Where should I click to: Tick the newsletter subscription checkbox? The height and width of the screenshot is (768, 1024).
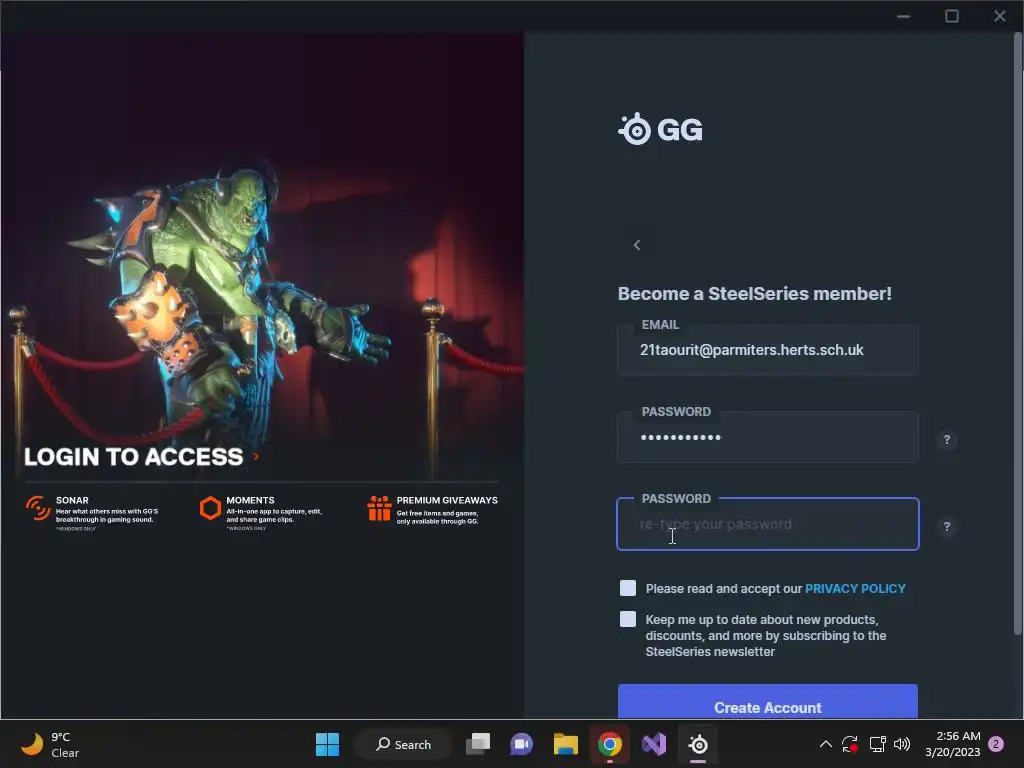coord(628,618)
